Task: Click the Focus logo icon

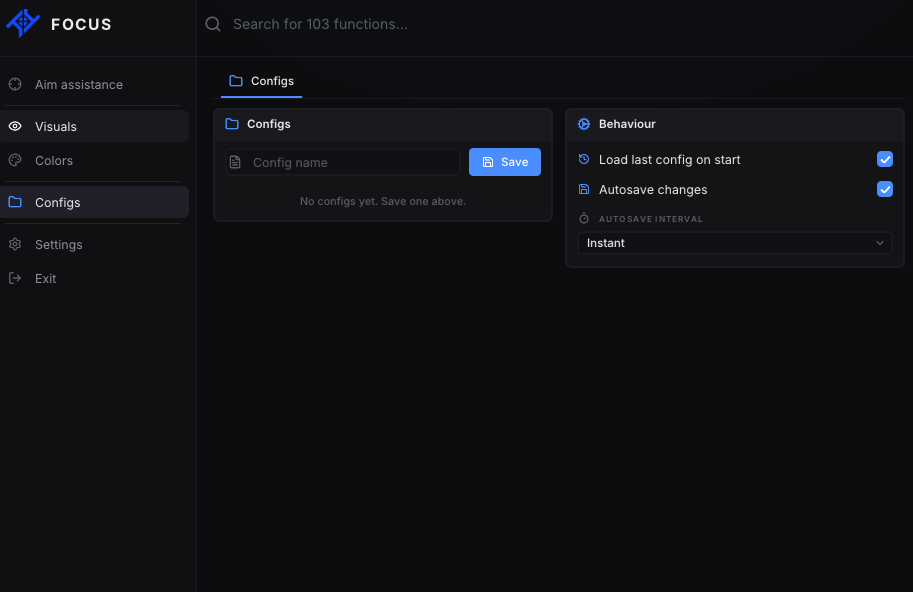Action: (x=23, y=23)
